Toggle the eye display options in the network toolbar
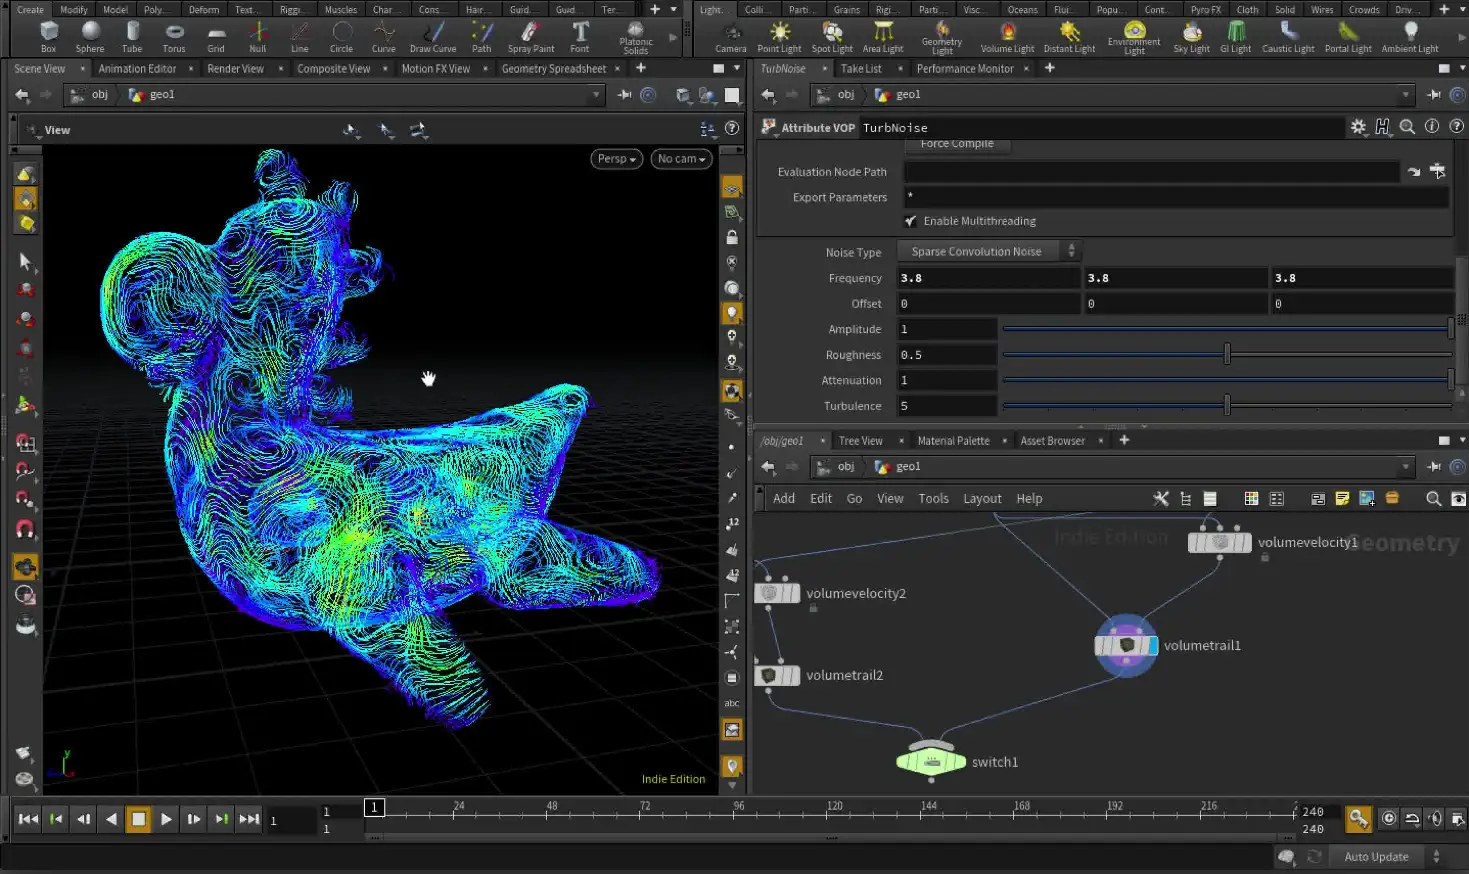This screenshot has width=1469, height=874. click(x=1458, y=498)
